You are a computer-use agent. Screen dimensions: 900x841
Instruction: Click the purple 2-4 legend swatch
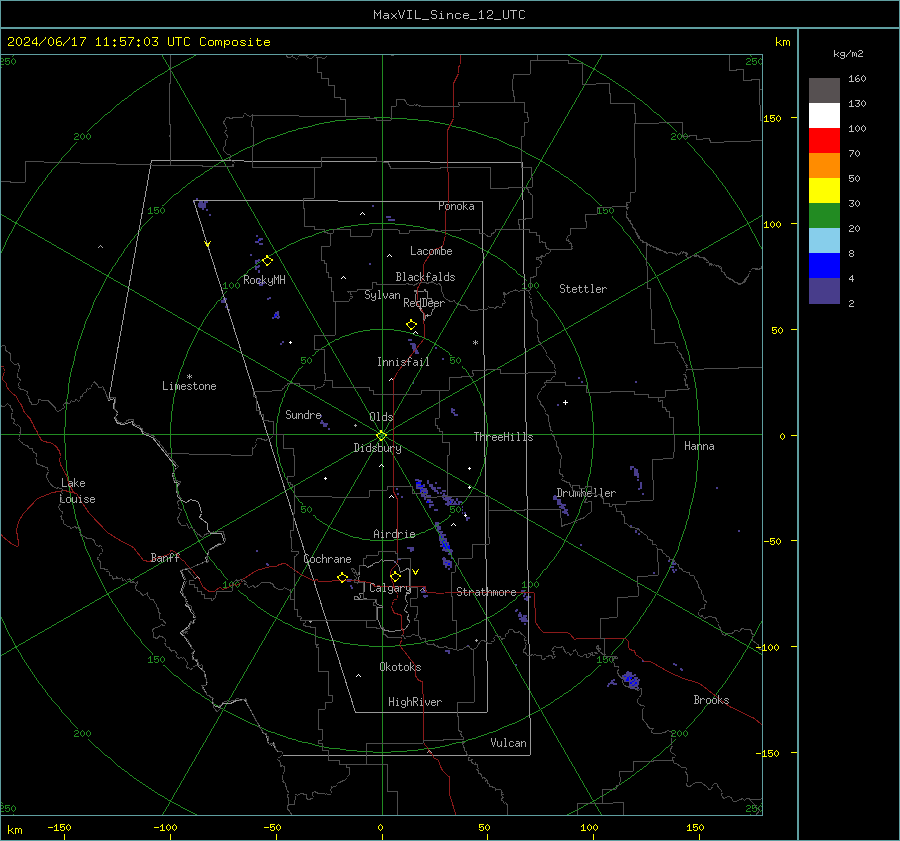coord(824,290)
